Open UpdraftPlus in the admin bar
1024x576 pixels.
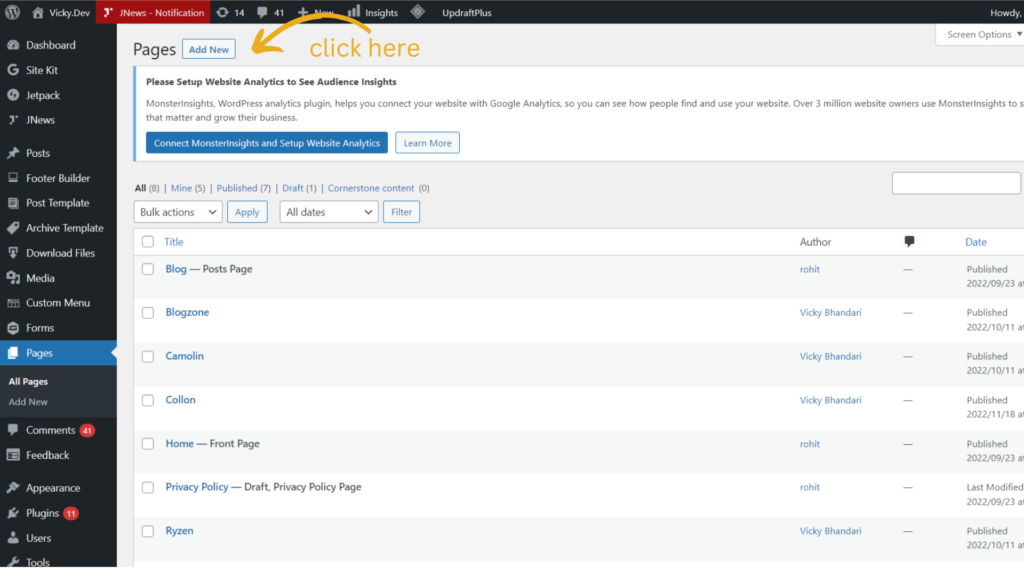[x=466, y=12]
